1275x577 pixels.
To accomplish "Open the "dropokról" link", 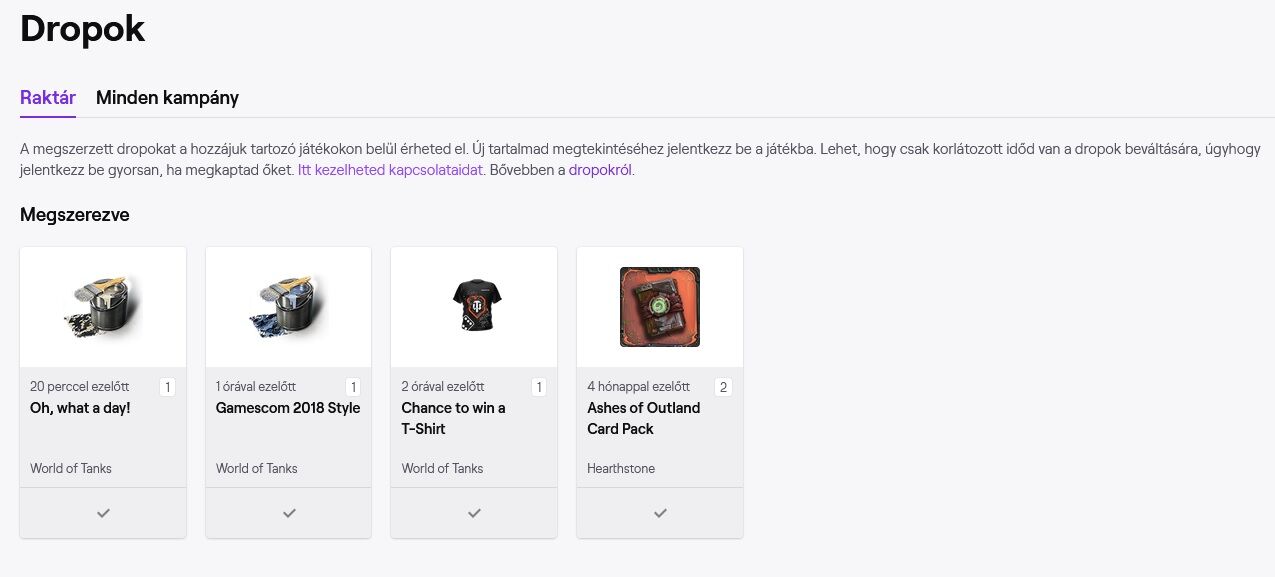I will (600, 170).
